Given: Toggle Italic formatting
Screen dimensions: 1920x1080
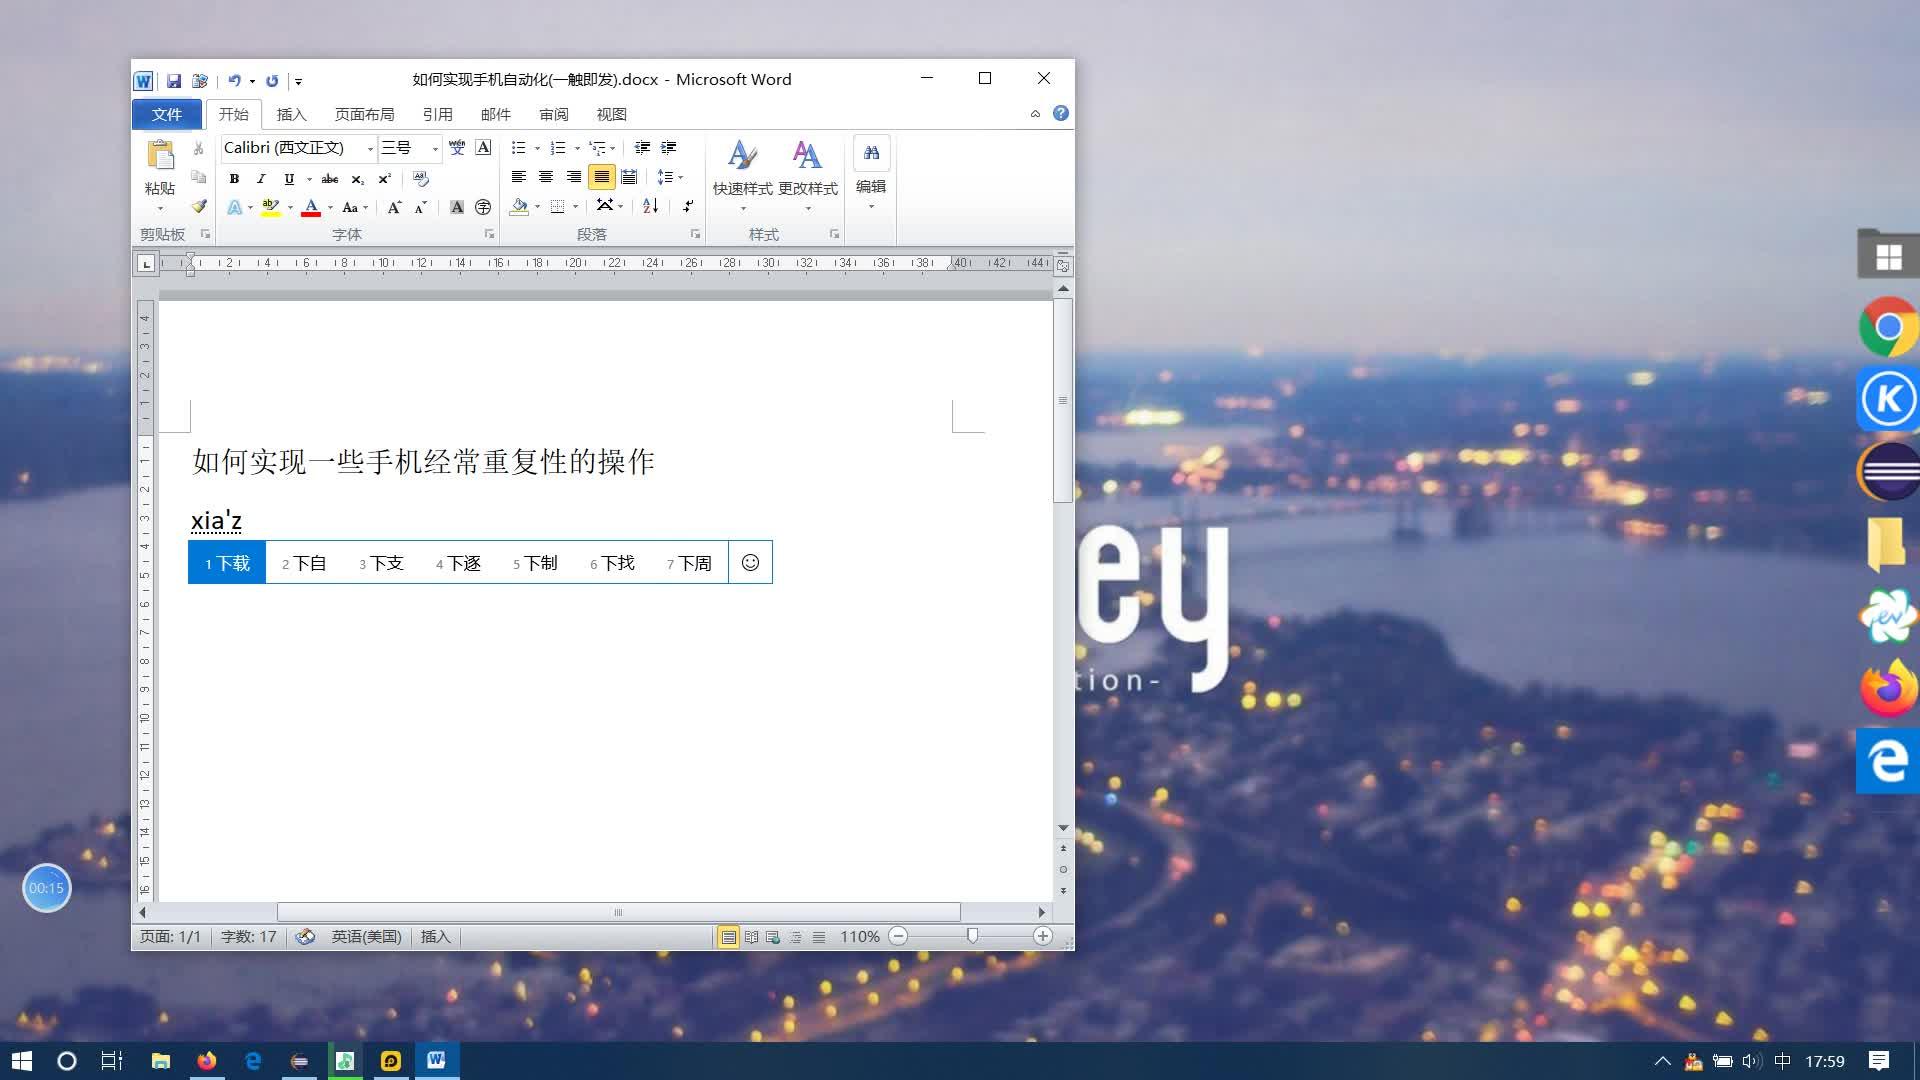Looking at the screenshot, I should [261, 179].
